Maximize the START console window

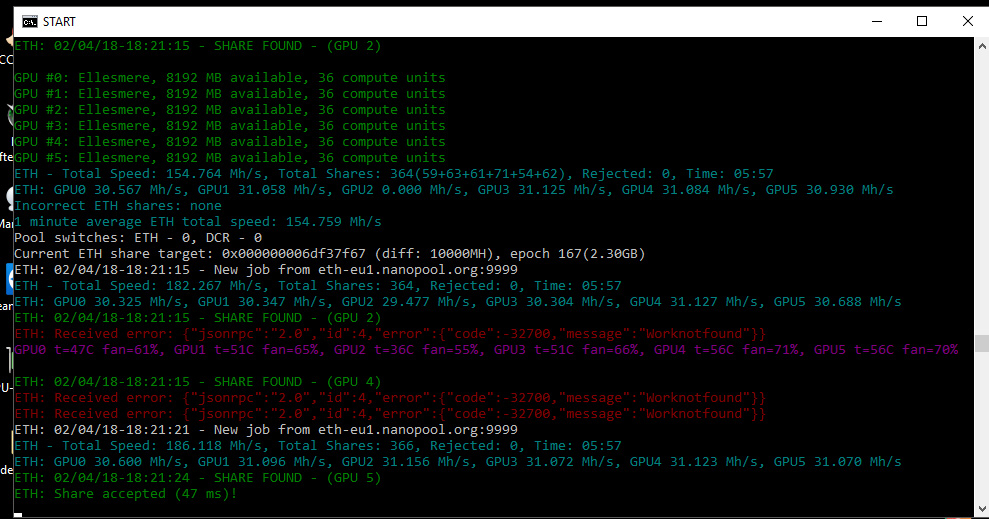click(922, 21)
